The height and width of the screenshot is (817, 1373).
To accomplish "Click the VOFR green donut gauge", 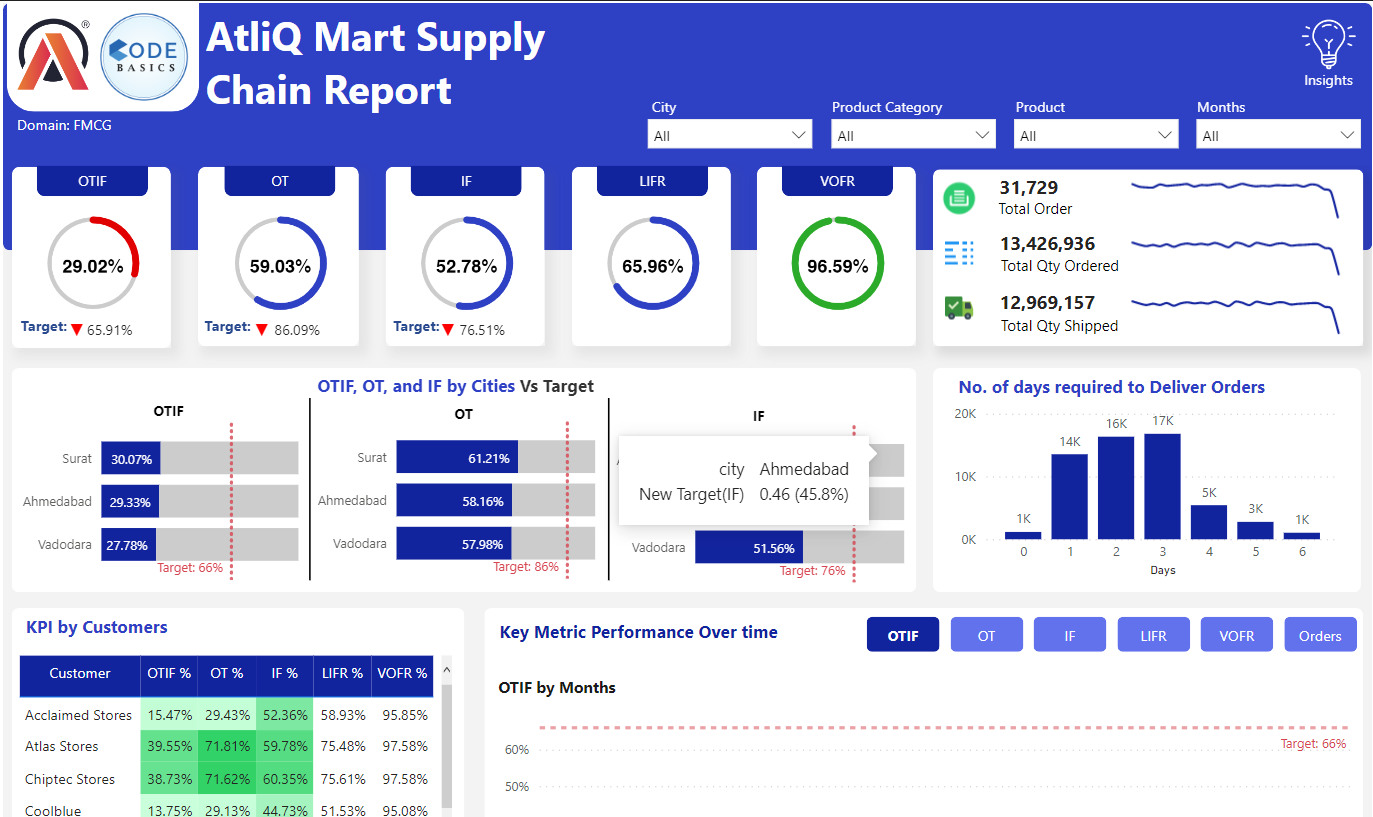I will click(x=837, y=263).
